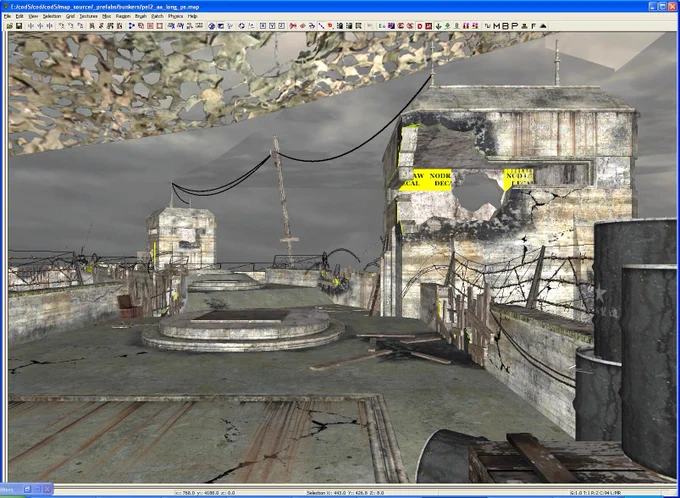Image resolution: width=680 pixels, height=498 pixels.
Task: Open the Region menu
Action: click(123, 16)
